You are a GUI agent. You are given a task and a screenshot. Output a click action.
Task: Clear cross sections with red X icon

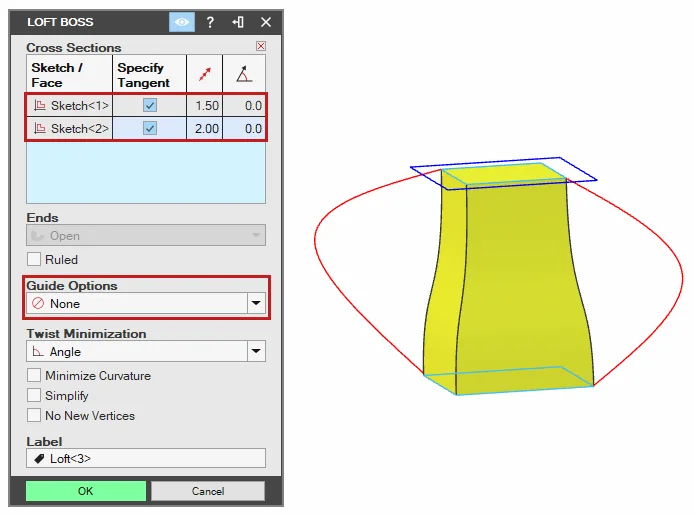pos(261,46)
